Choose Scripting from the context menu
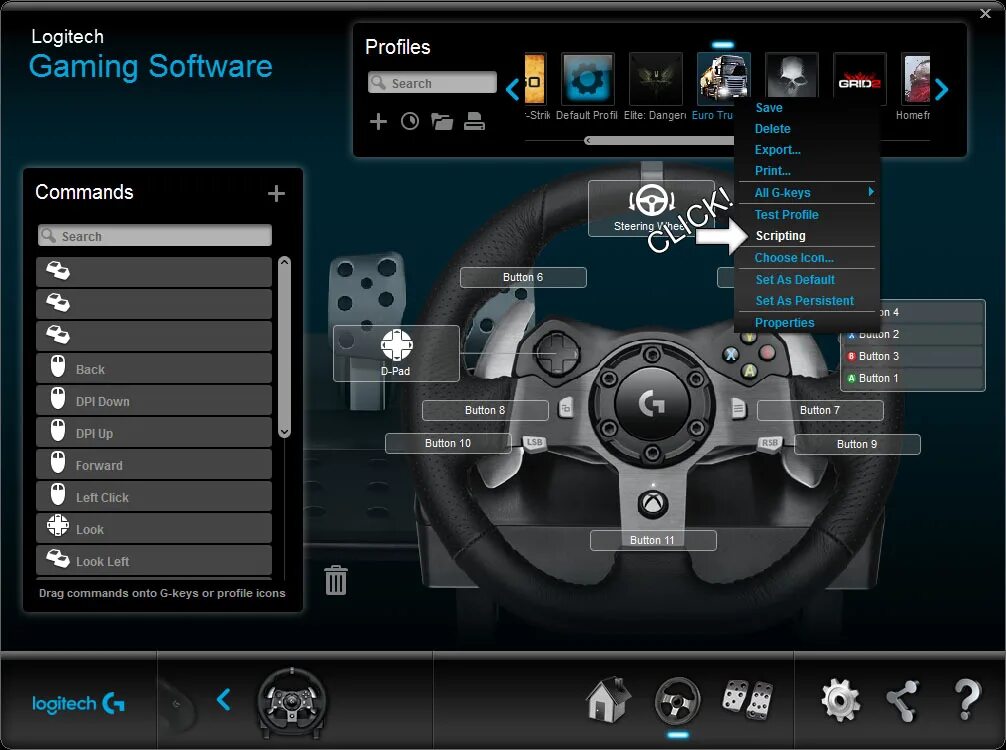This screenshot has height=750, width=1006. [x=780, y=236]
